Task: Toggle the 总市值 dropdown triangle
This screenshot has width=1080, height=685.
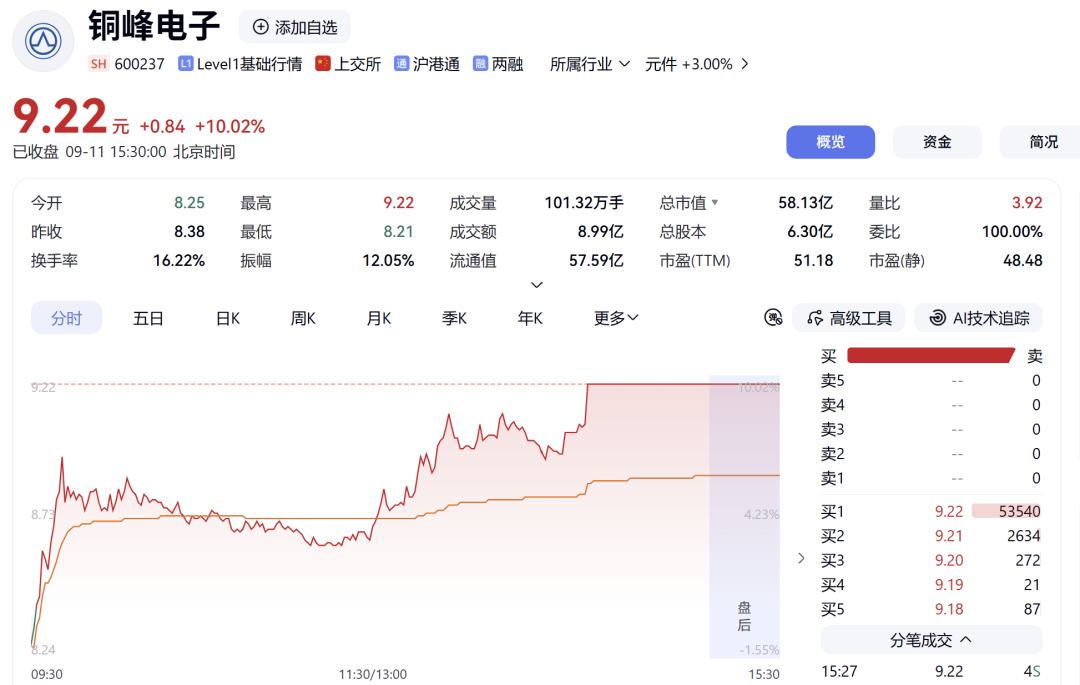Action: (x=715, y=202)
